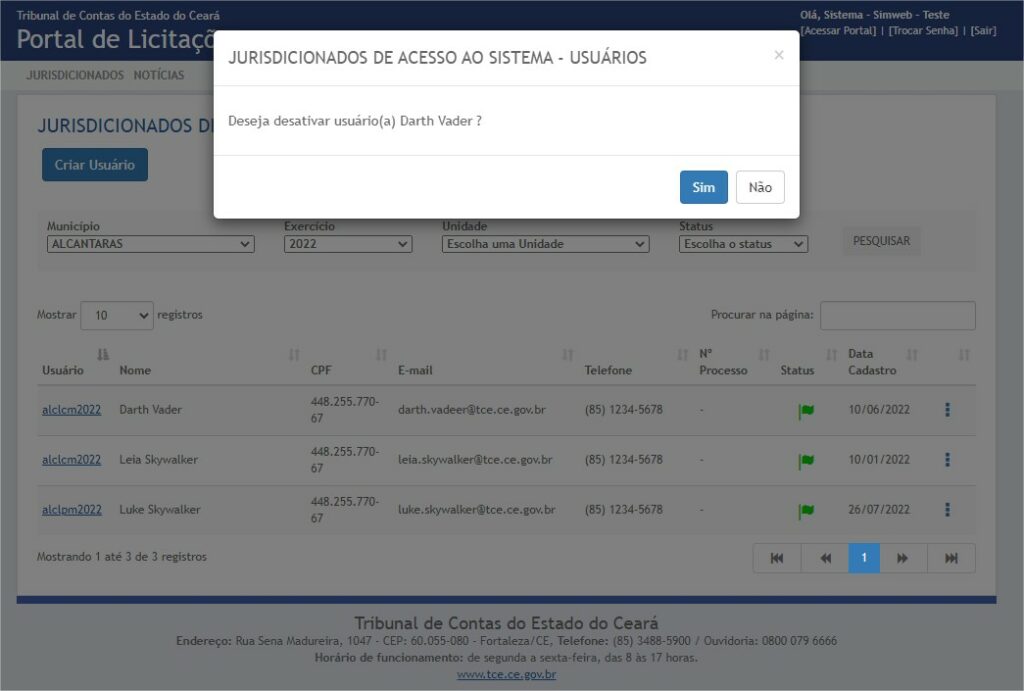
Task: Go to the first page of results
Action: 777,558
